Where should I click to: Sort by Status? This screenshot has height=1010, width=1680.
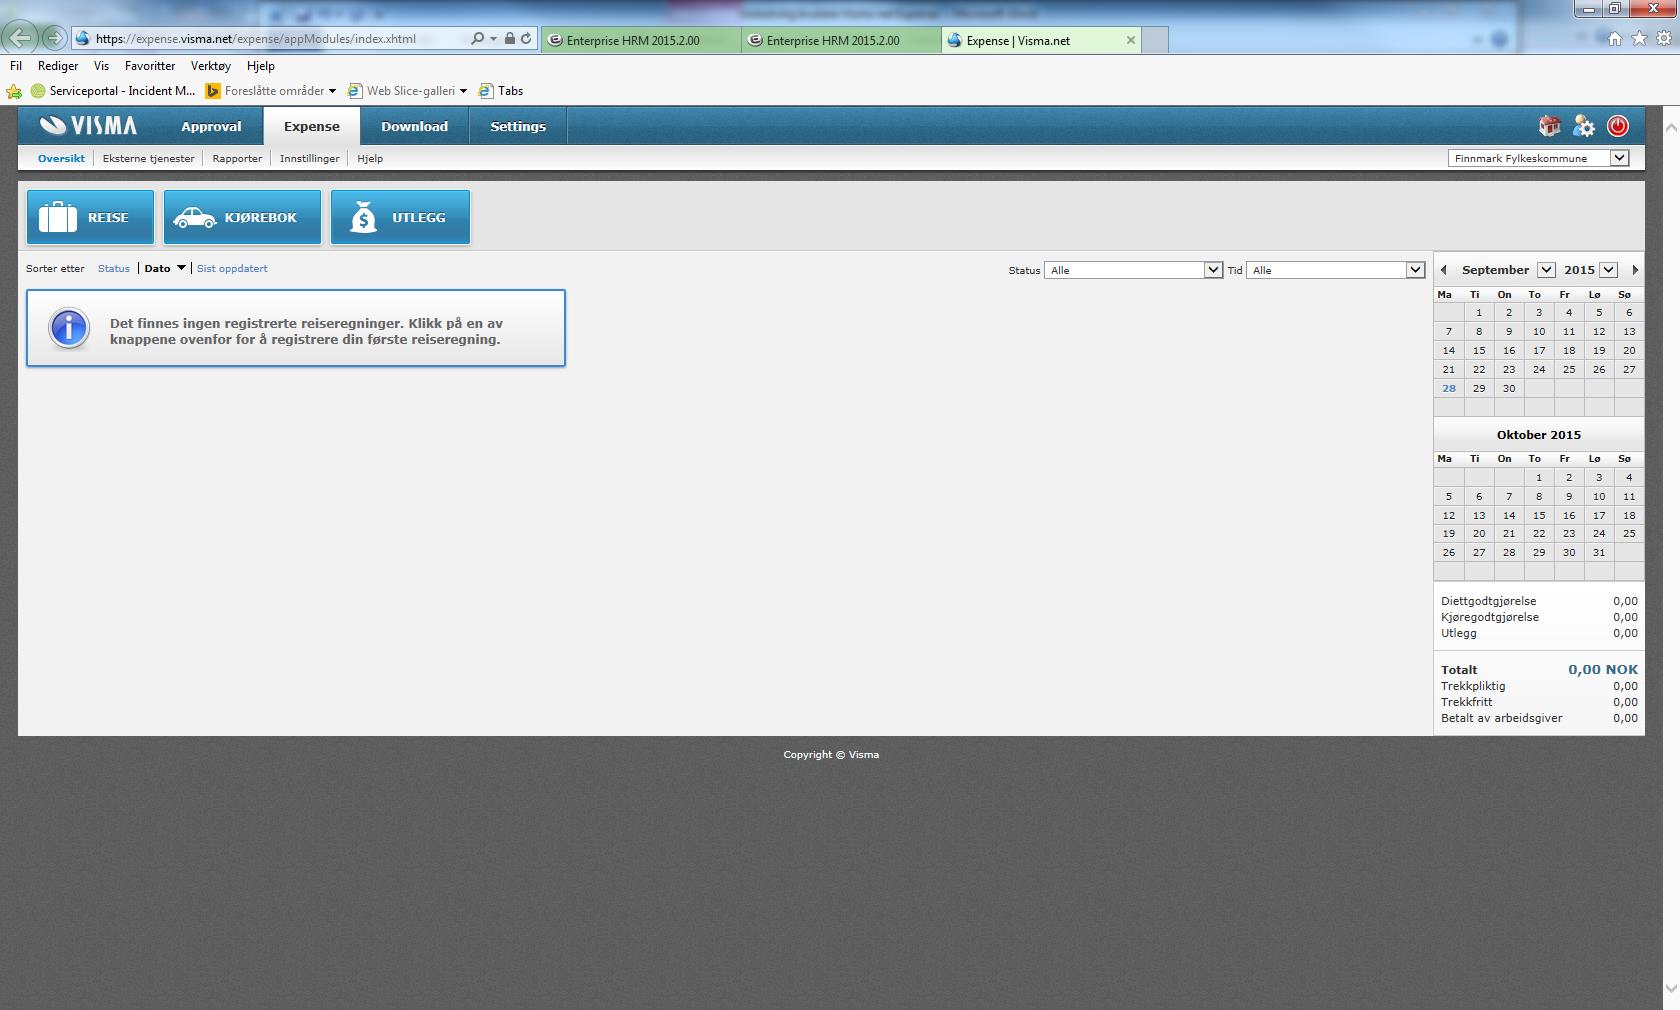[x=114, y=268]
